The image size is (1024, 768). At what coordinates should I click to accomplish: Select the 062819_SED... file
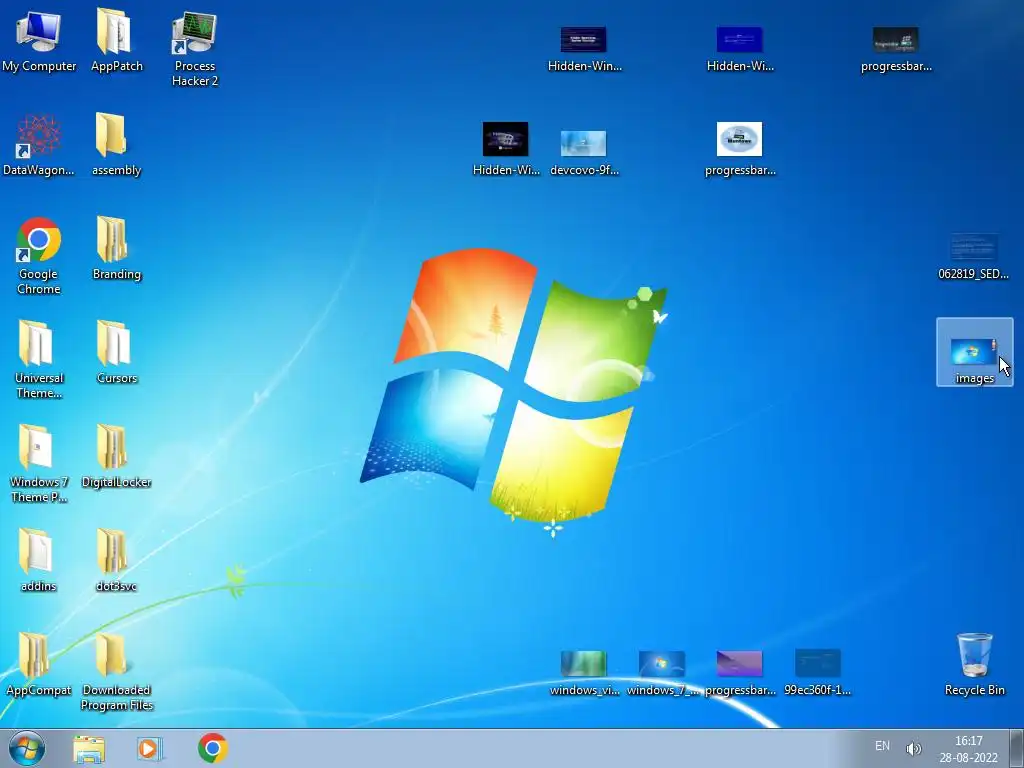(973, 256)
